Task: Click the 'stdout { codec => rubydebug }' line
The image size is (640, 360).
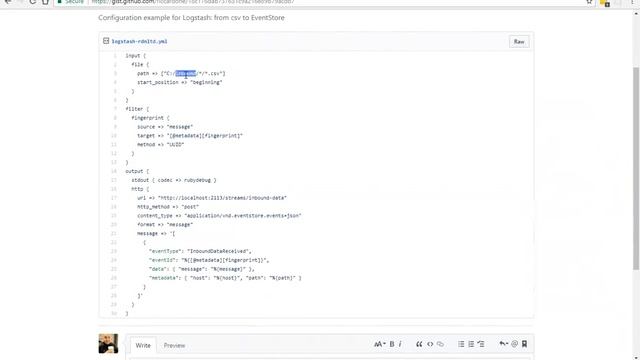Action: point(174,180)
